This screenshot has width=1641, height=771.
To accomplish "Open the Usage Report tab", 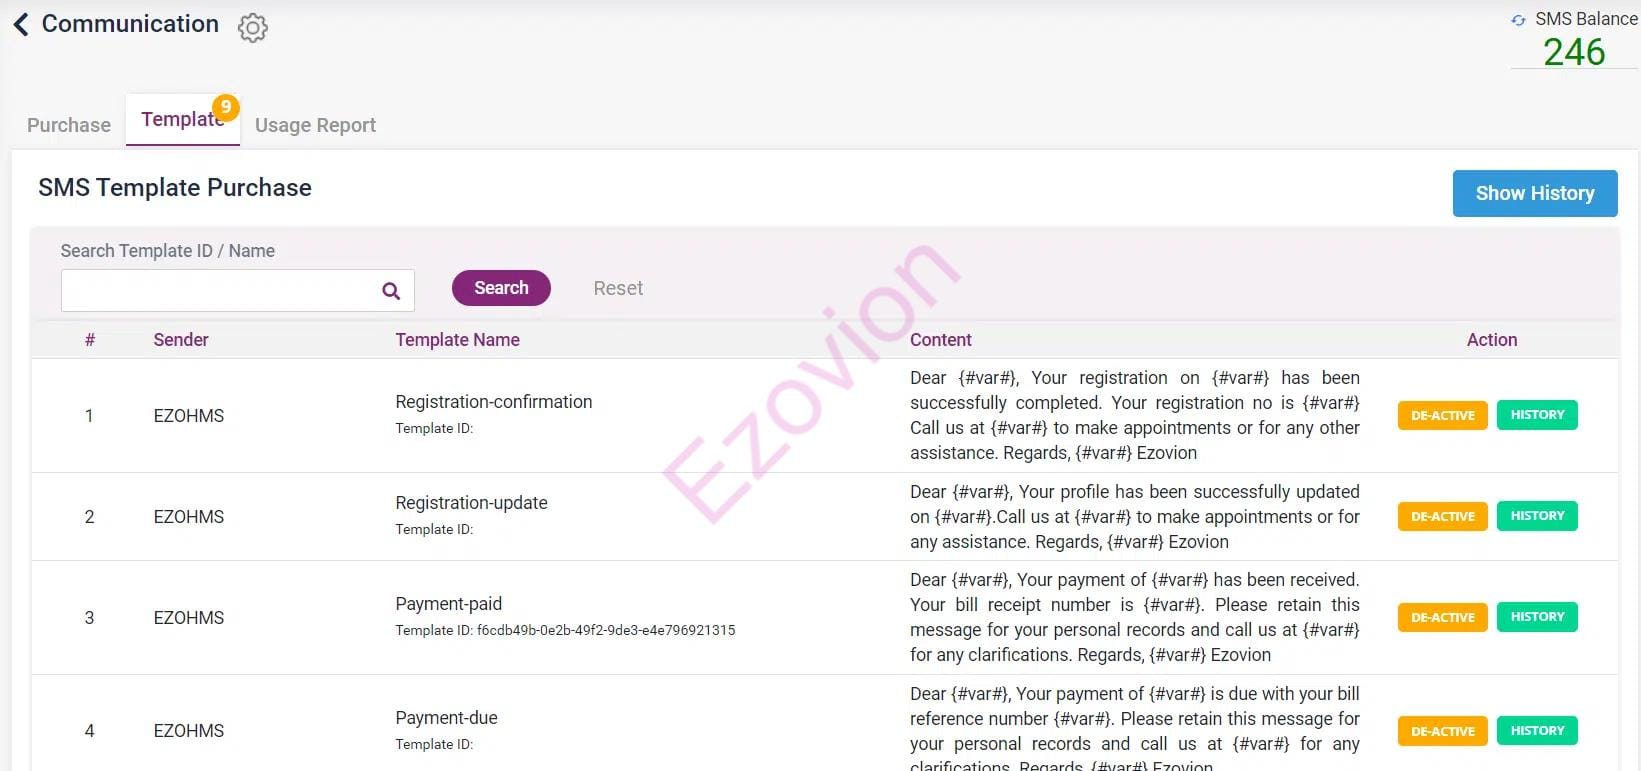I will pyautogui.click(x=315, y=125).
